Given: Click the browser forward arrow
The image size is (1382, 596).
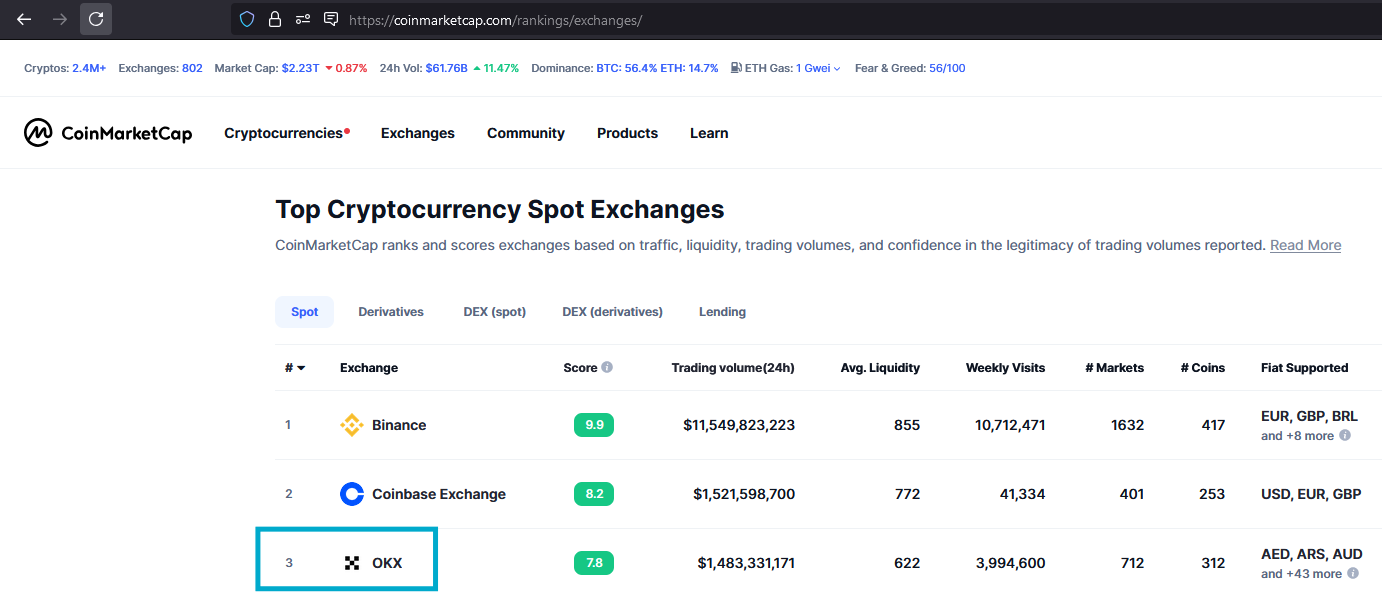Looking at the screenshot, I should [x=60, y=19].
